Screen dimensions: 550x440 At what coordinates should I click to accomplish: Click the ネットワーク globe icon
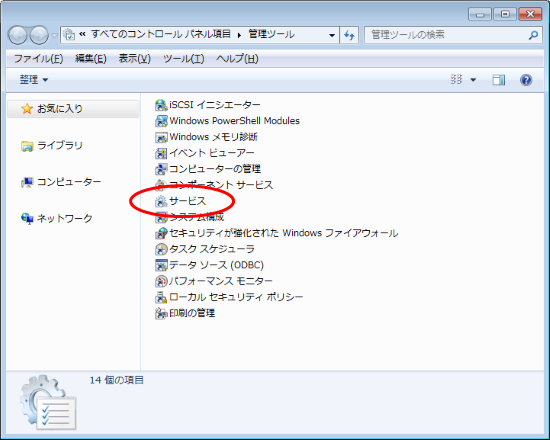(x=27, y=219)
